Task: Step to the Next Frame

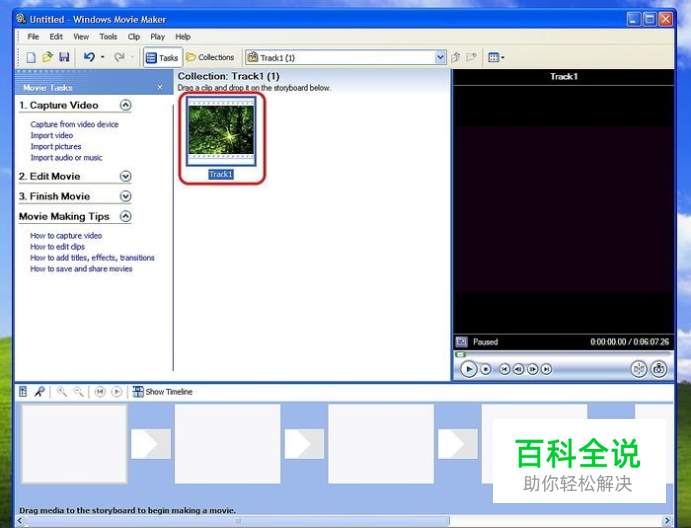Action: tap(532, 369)
